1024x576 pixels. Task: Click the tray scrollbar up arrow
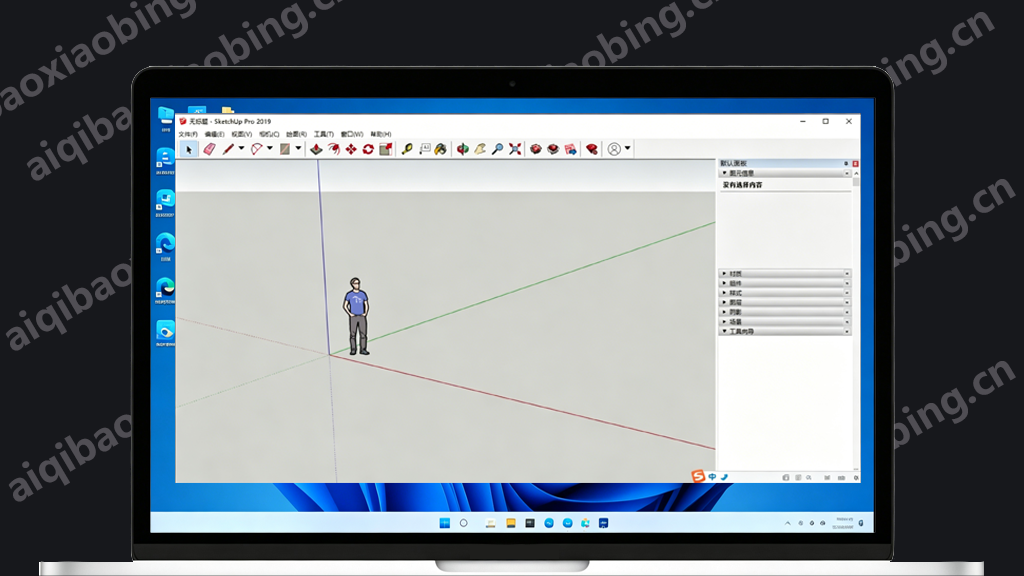(856, 173)
